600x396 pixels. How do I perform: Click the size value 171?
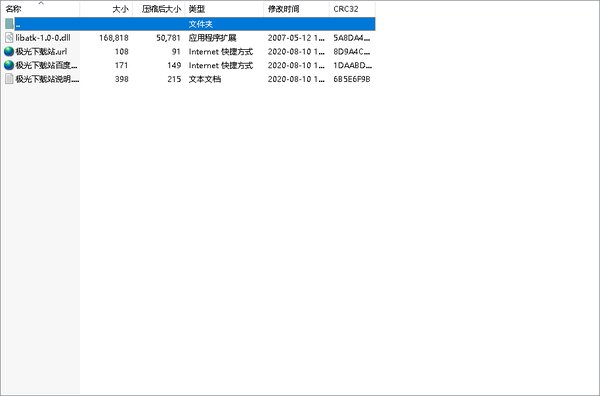[122, 65]
